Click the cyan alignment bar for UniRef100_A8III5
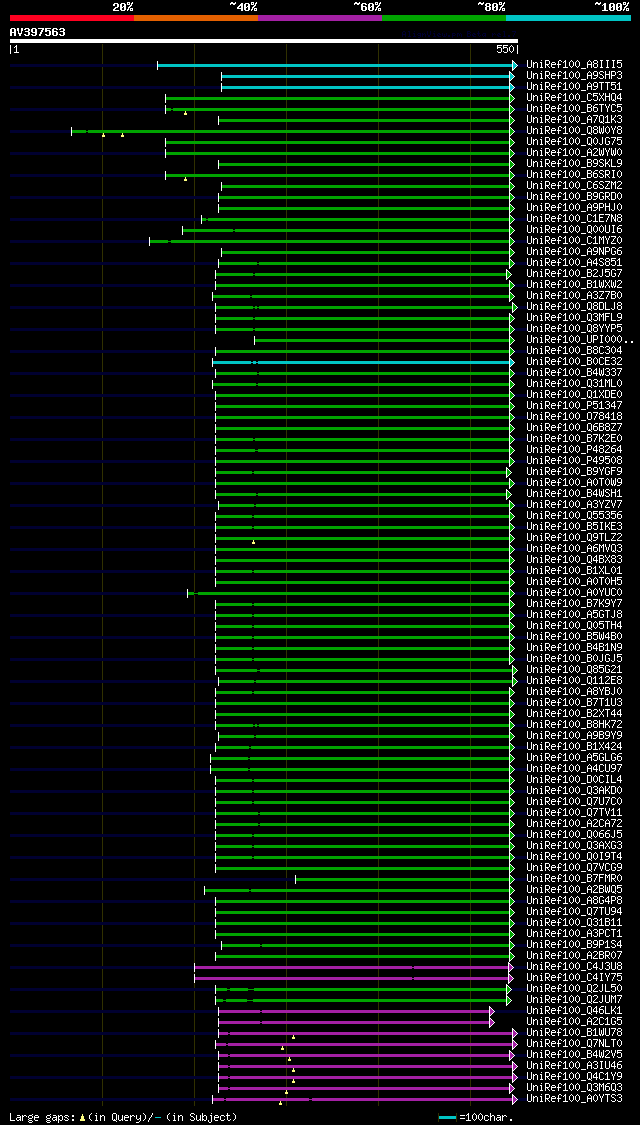Image resolution: width=640 pixels, height=1125 pixels. click(x=337, y=65)
